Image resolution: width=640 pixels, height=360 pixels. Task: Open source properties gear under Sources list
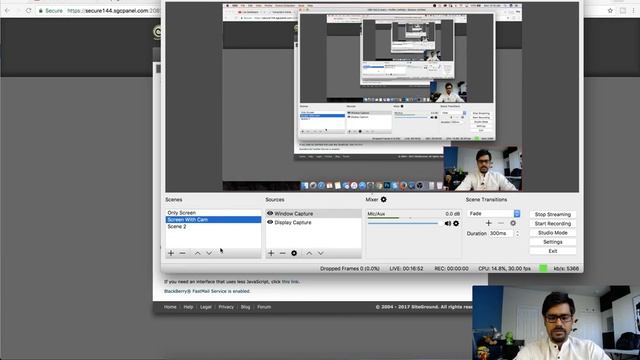click(x=294, y=253)
